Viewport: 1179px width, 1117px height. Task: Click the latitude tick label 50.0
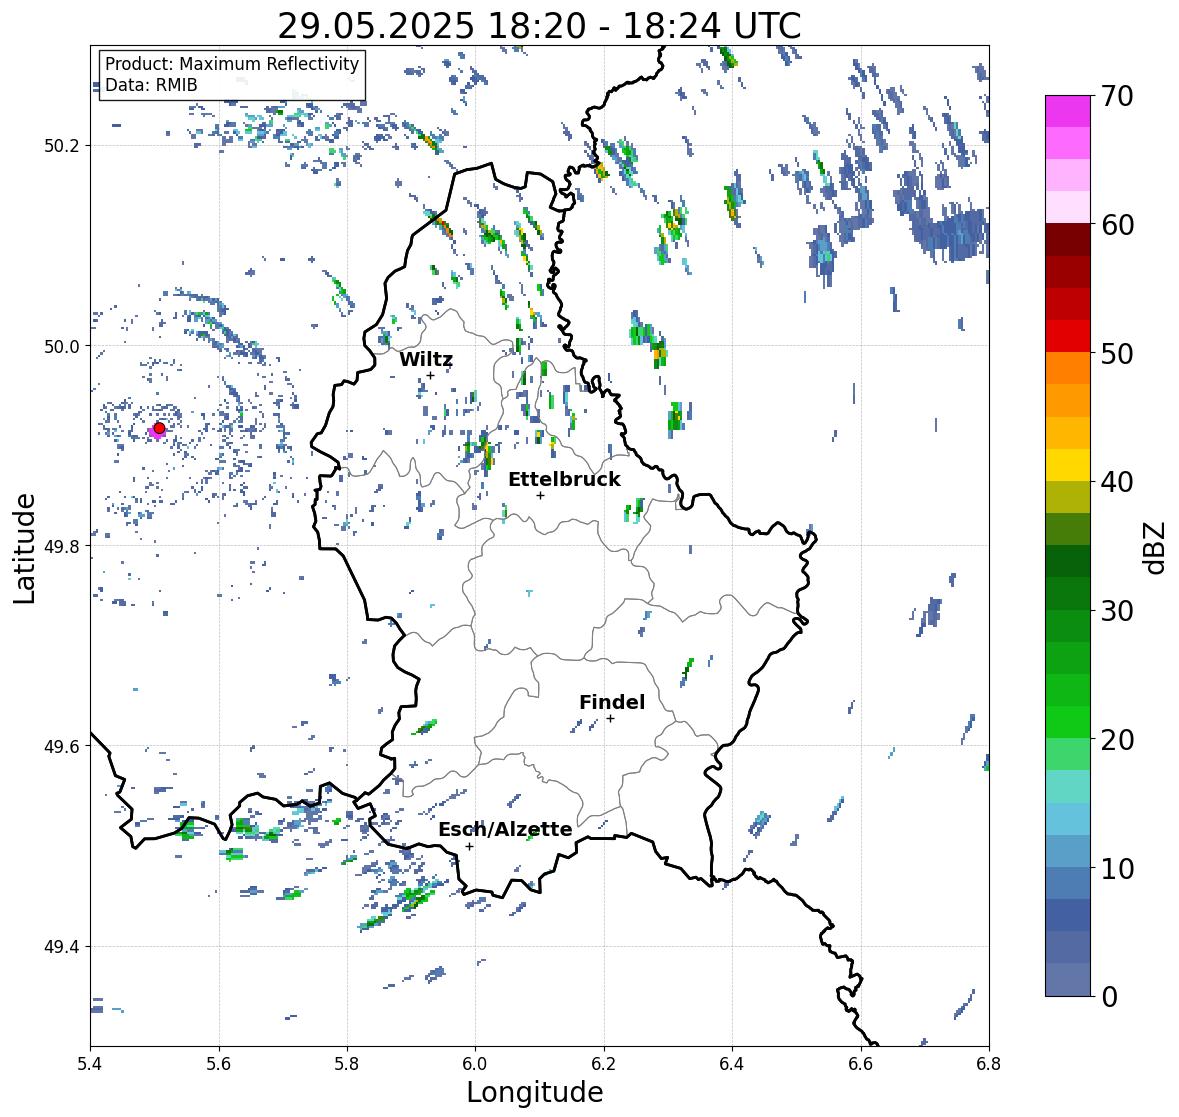[61, 347]
